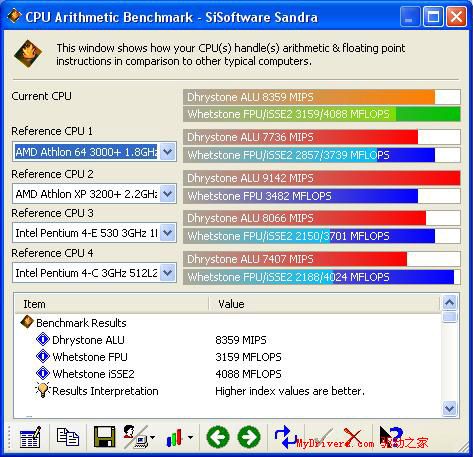Open the Reference CPU 2 Athlon XP dropdown

(168, 194)
